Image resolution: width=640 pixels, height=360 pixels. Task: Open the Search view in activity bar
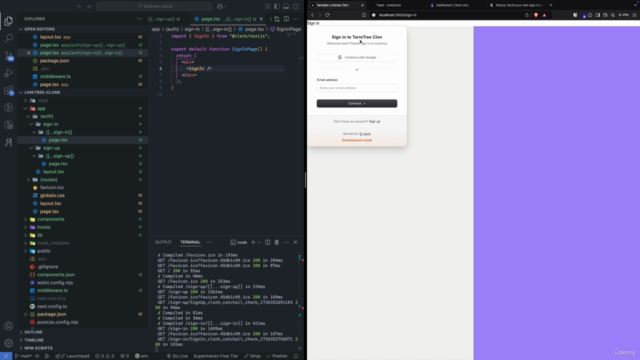pyautogui.click(x=9, y=38)
